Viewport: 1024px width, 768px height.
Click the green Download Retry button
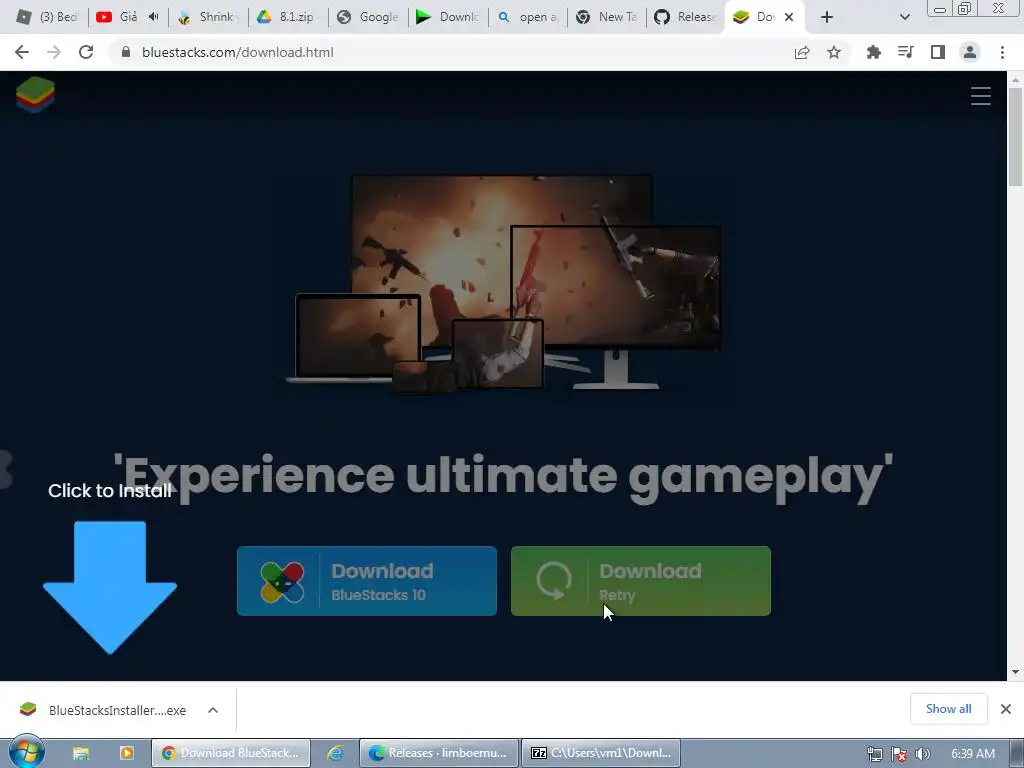point(641,581)
